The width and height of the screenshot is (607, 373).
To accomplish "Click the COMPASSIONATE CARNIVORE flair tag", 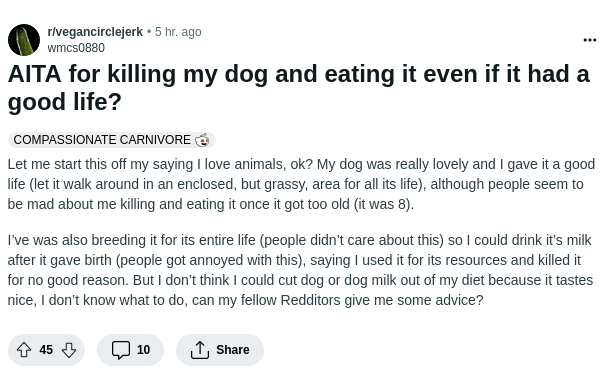I will tap(111, 140).
